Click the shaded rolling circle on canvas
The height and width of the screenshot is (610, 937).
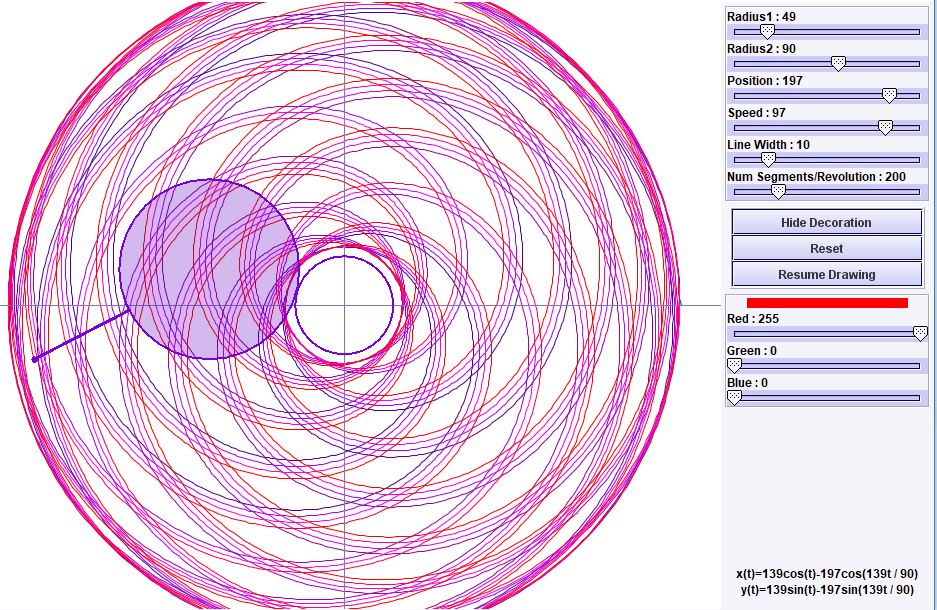pos(209,269)
